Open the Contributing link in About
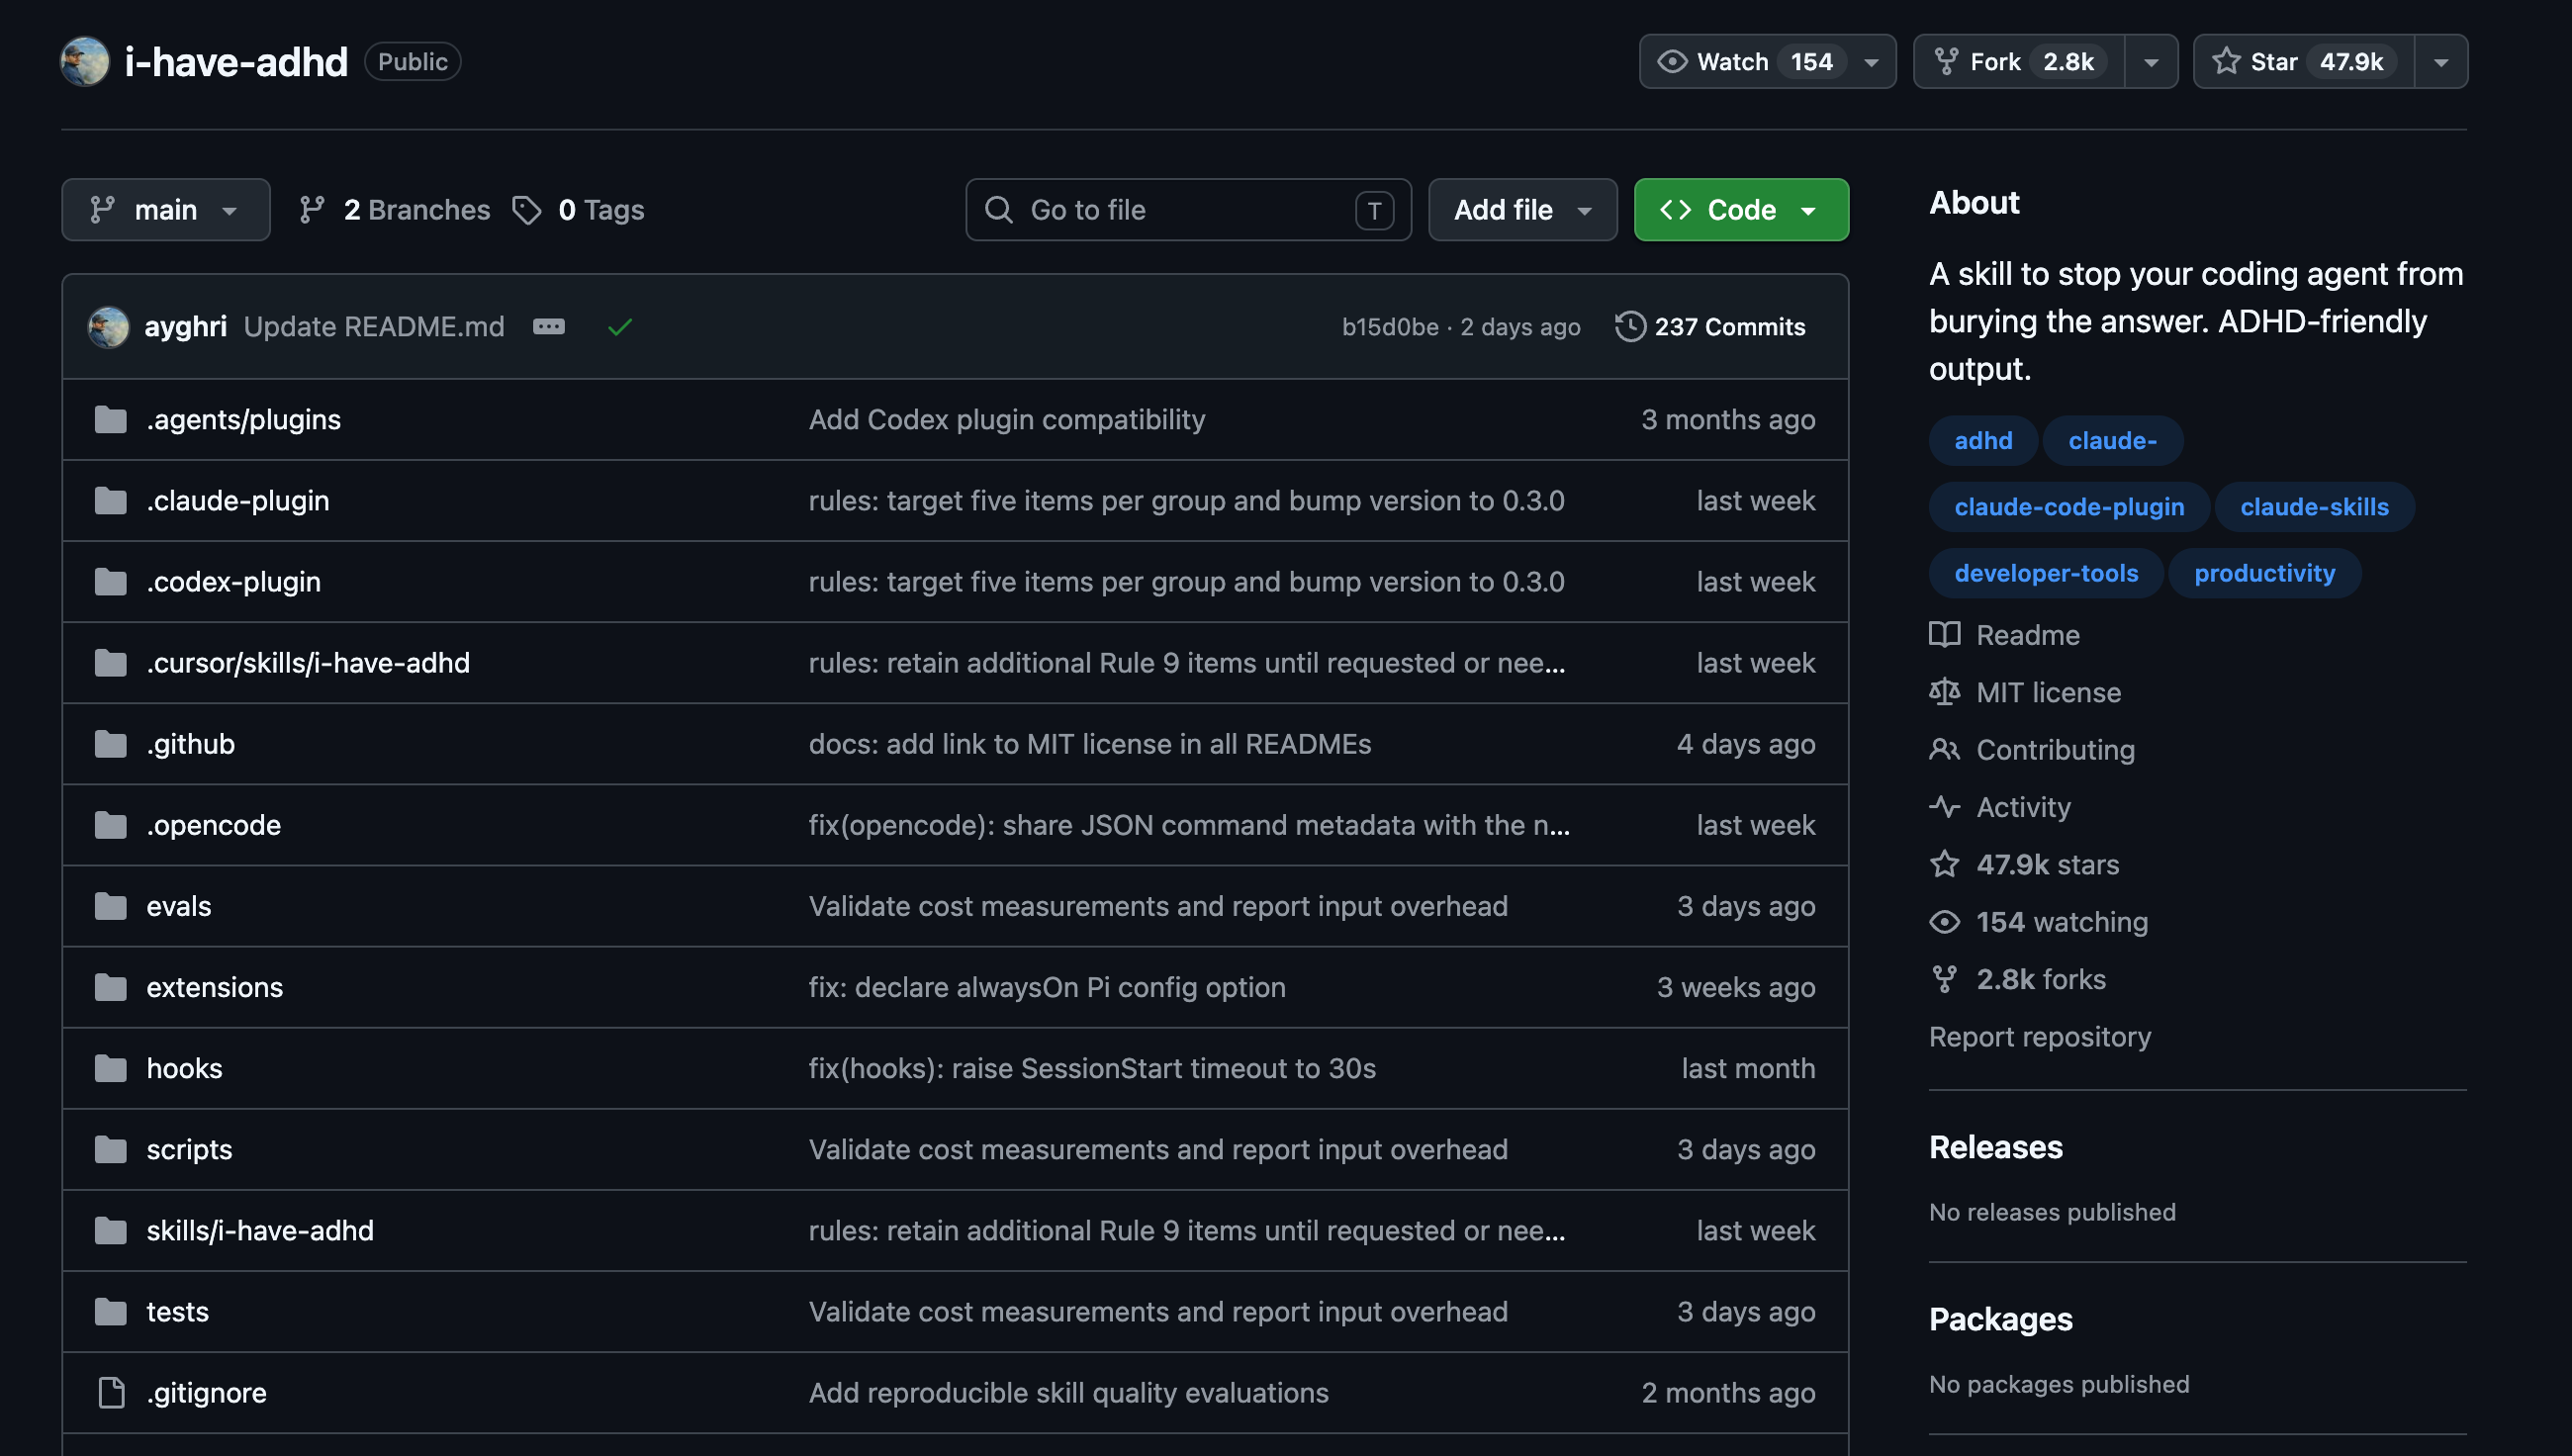The width and height of the screenshot is (2572, 1456). coord(2055,750)
